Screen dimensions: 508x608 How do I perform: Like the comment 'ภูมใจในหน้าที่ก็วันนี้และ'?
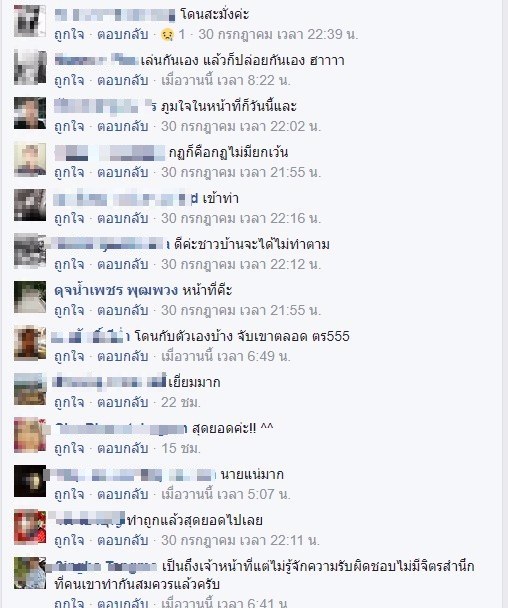coord(69,126)
